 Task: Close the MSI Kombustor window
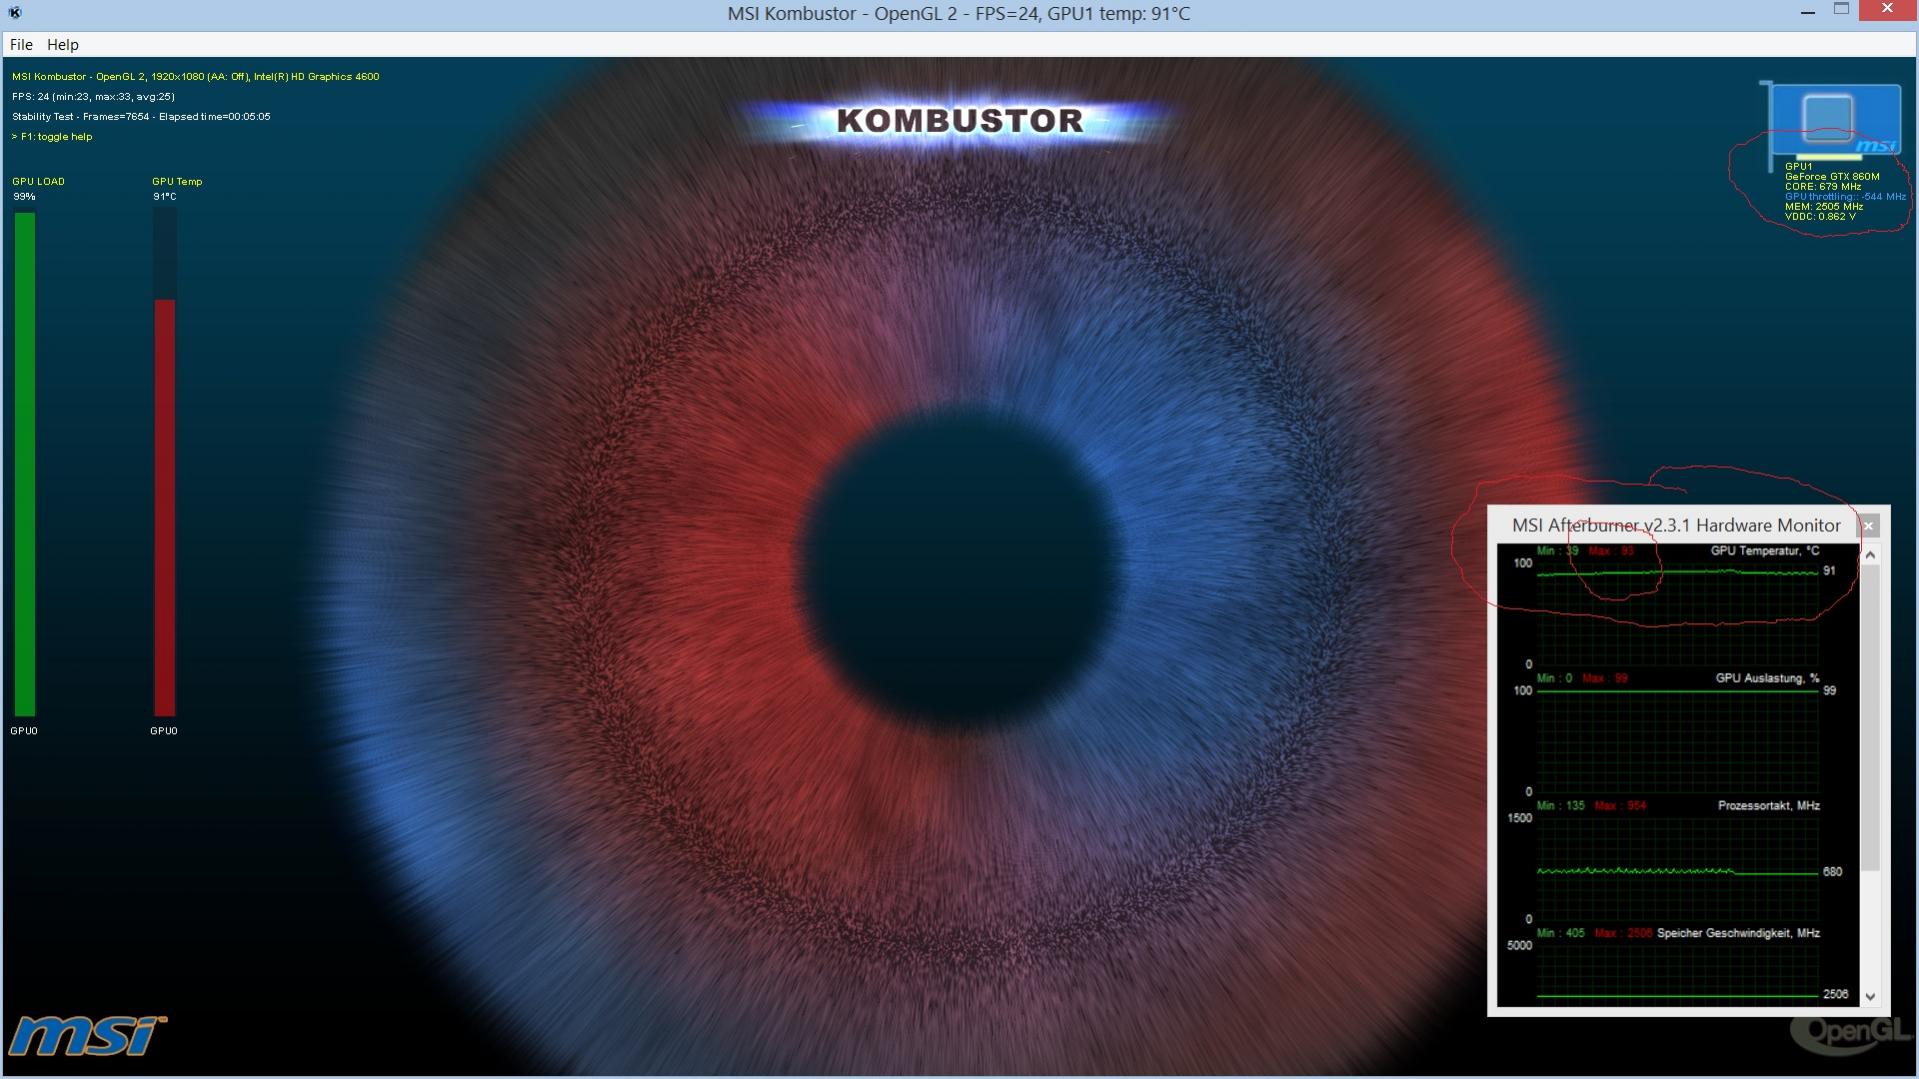1887,10
